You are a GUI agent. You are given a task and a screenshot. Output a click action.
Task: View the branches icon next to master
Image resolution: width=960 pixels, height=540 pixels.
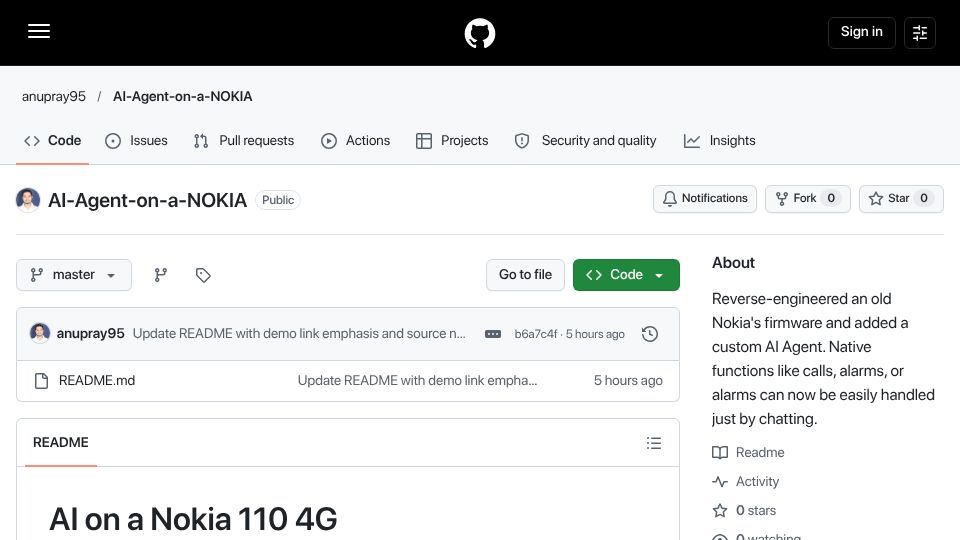pyautogui.click(x=160, y=275)
